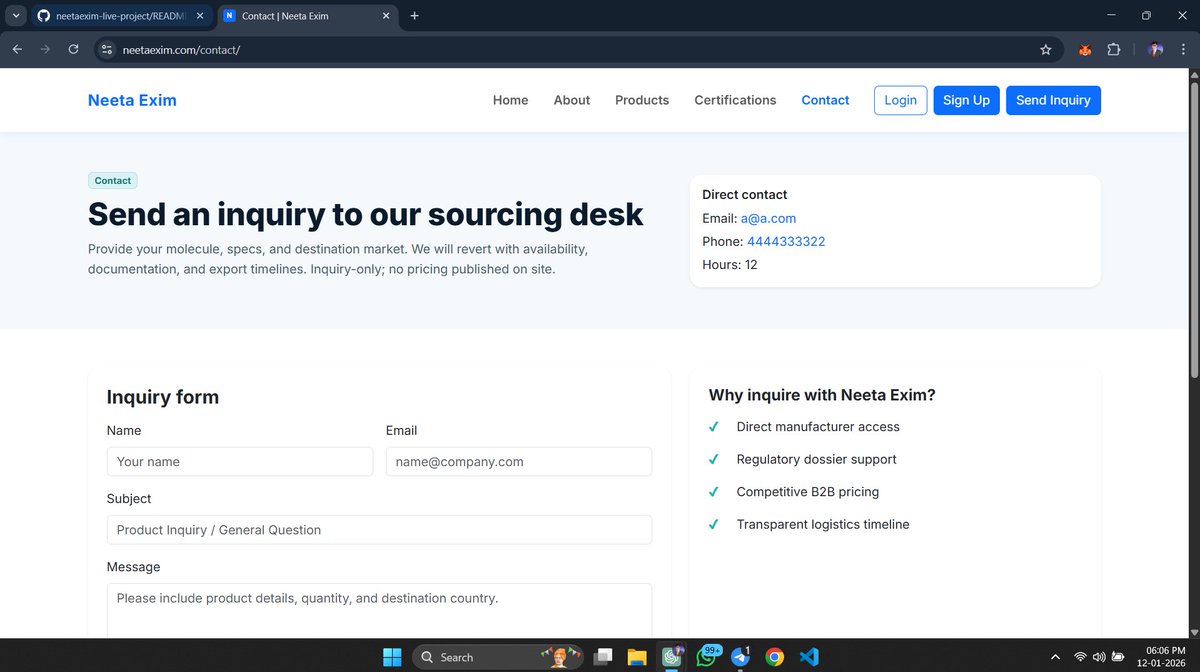
Task: Toggle bookmark star for this page
Action: (1046, 49)
